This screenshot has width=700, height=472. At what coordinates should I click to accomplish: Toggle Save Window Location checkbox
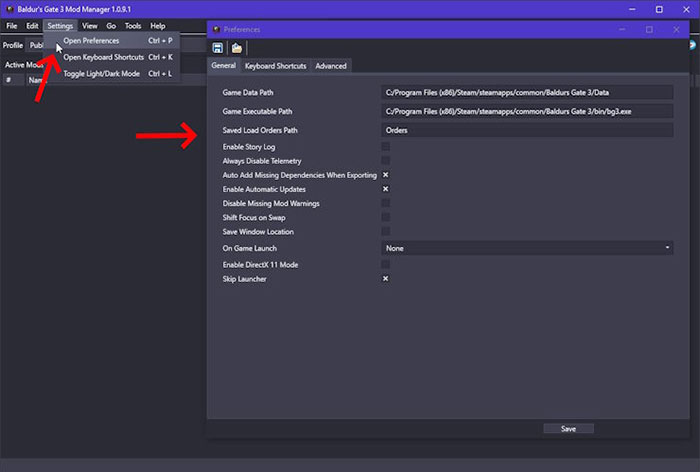tap(385, 232)
